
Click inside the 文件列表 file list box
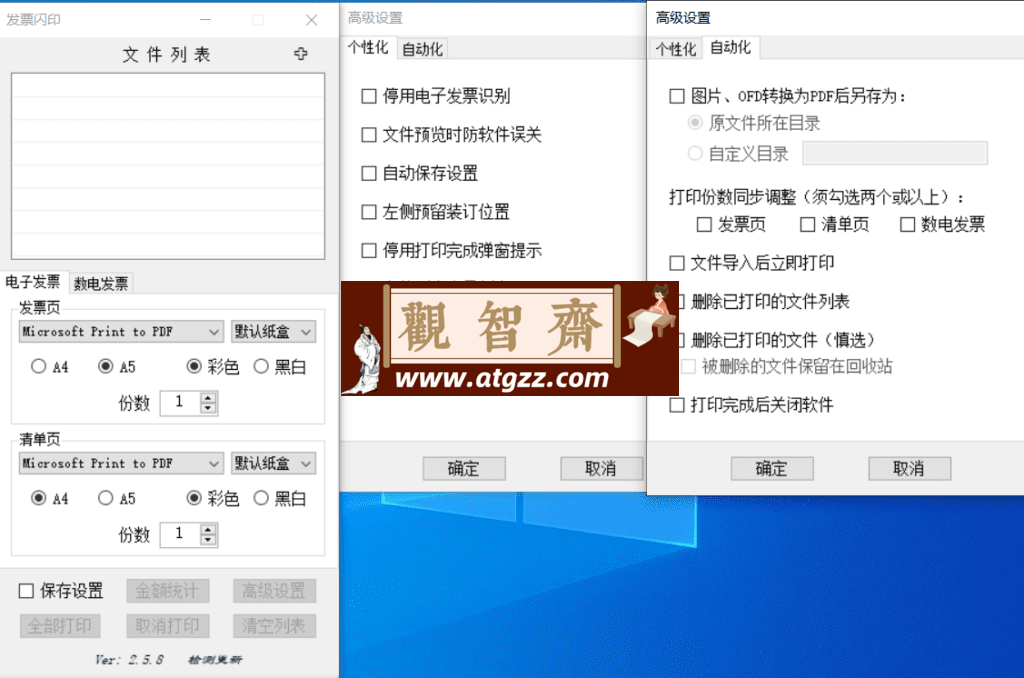pos(168,166)
